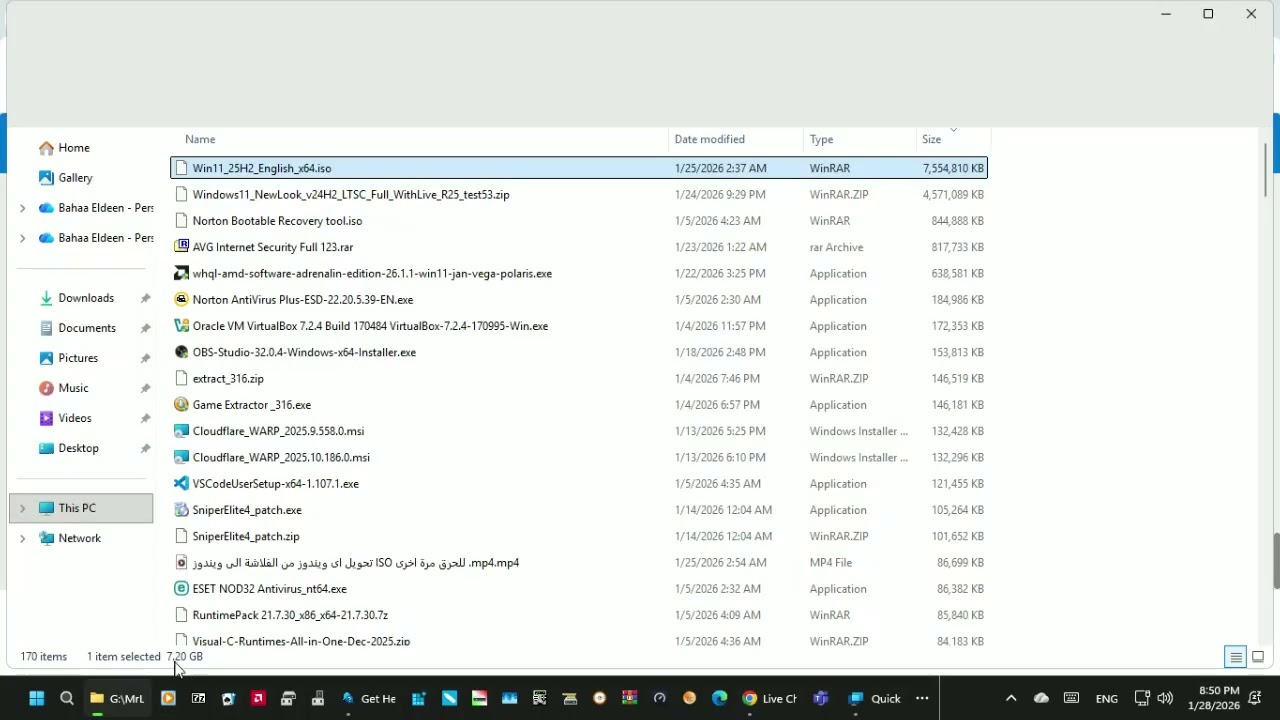Click Cloudflare_WARP_2025.9.558.0.msi icon
Viewport: 1280px width, 720px height.
pos(181,431)
